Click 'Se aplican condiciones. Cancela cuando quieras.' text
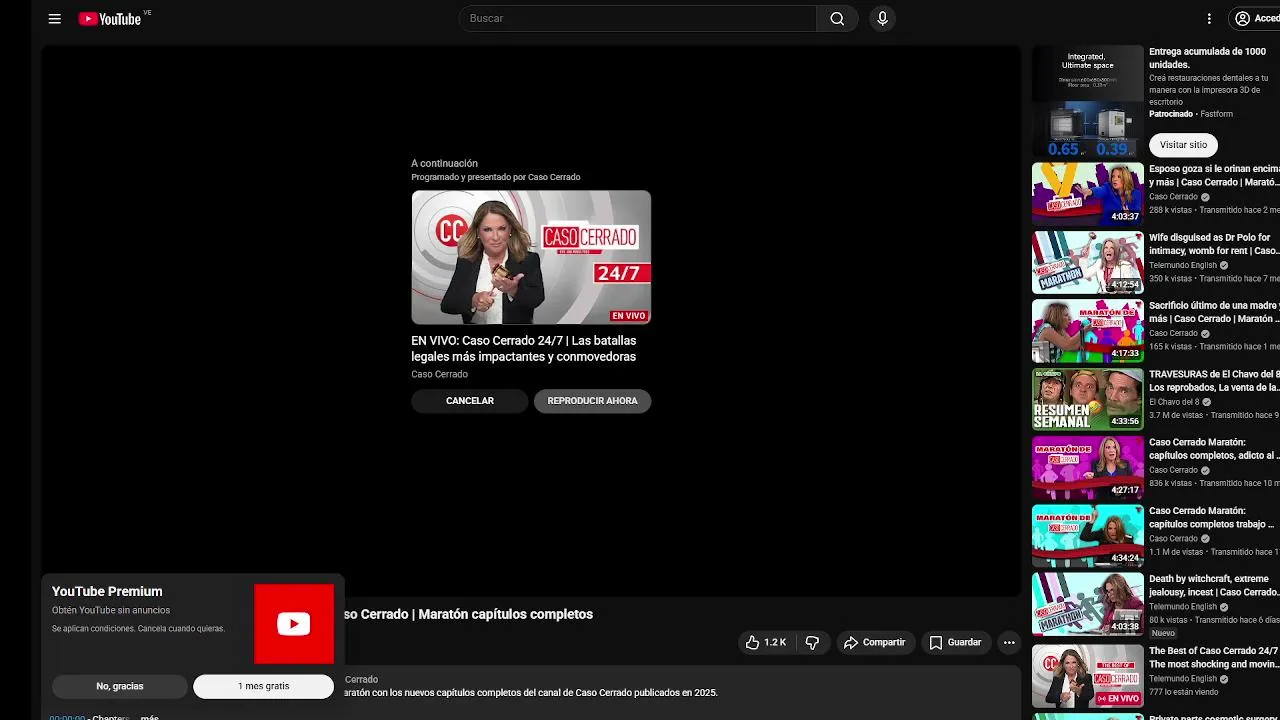 [x=138, y=629]
